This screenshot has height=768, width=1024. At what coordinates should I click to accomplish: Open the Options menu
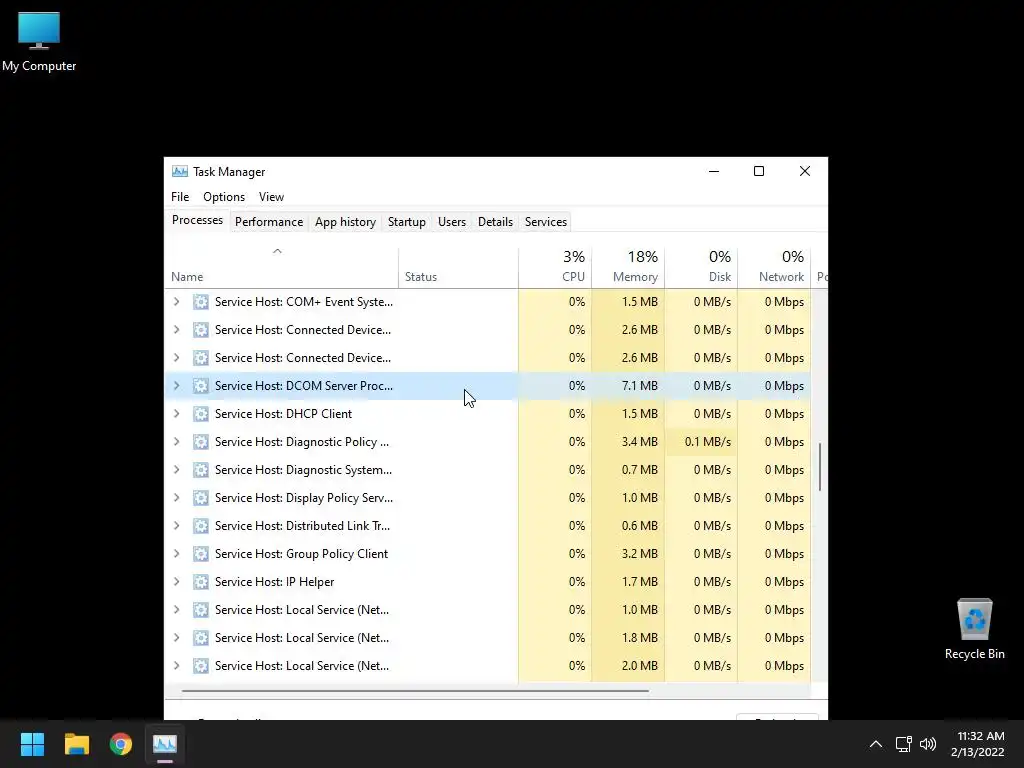pyautogui.click(x=224, y=197)
